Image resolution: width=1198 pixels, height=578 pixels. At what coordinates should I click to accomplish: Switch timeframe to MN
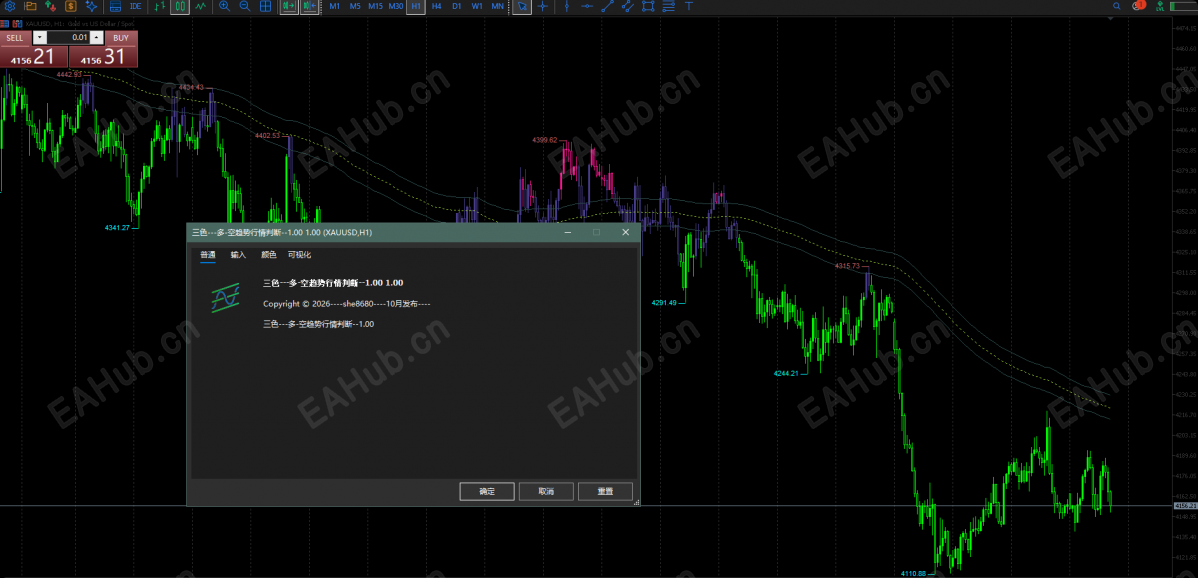pos(497,6)
